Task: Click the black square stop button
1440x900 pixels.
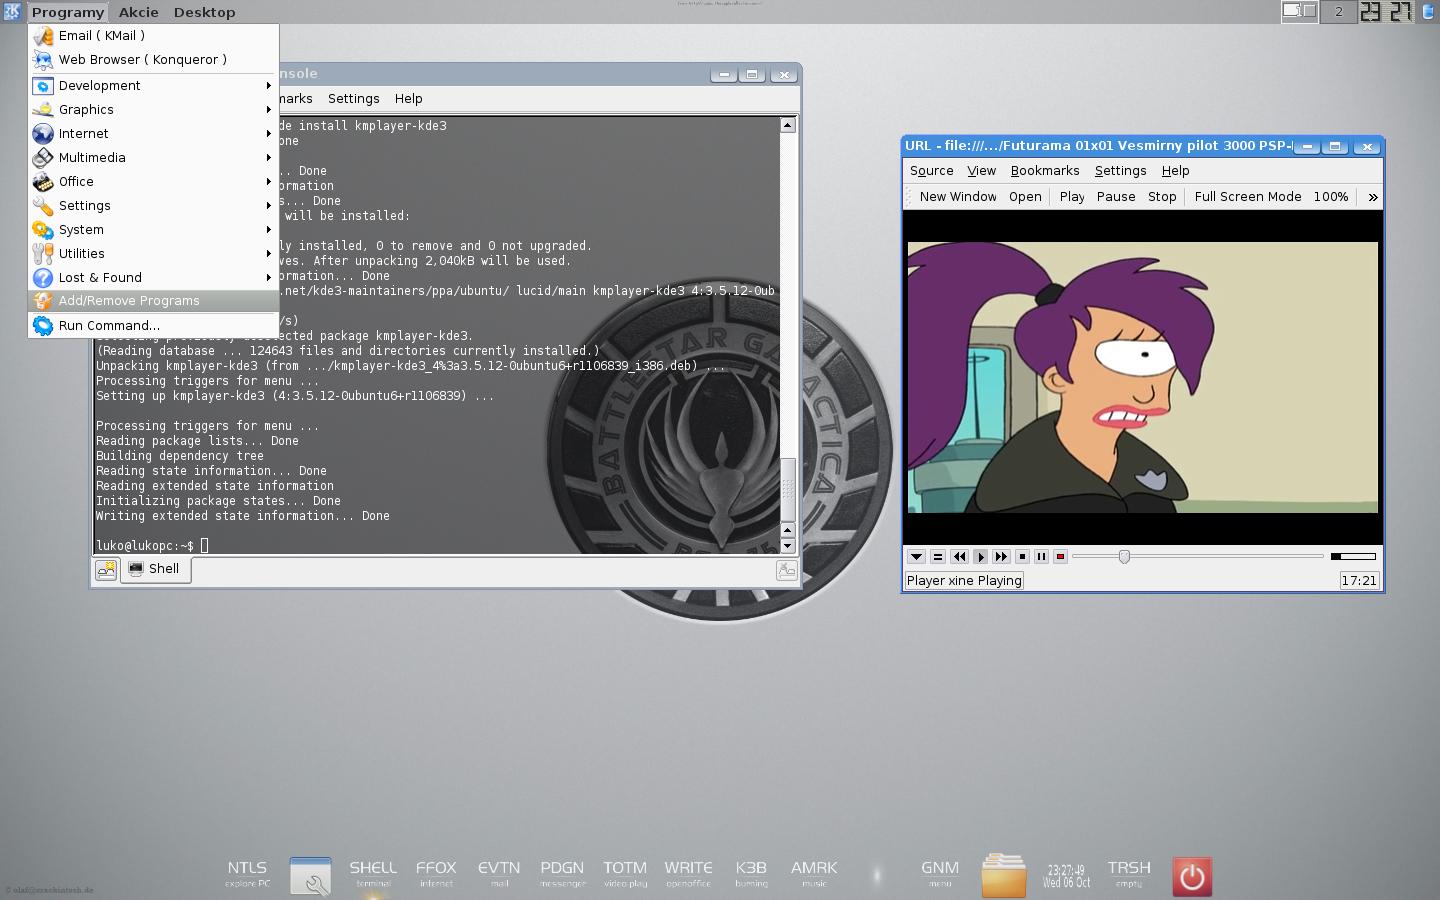Action: click(1022, 556)
